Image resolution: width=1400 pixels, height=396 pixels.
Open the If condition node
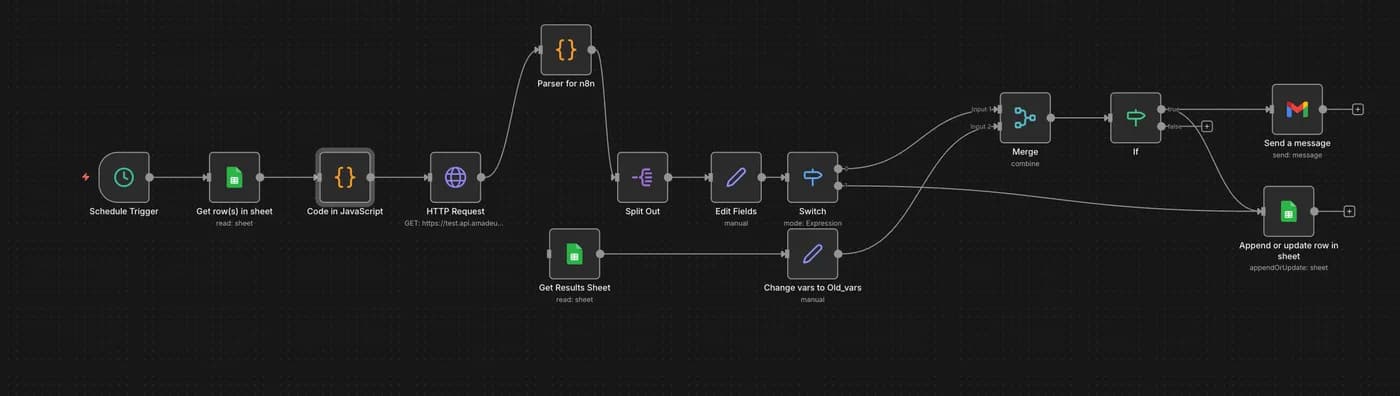click(1136, 118)
